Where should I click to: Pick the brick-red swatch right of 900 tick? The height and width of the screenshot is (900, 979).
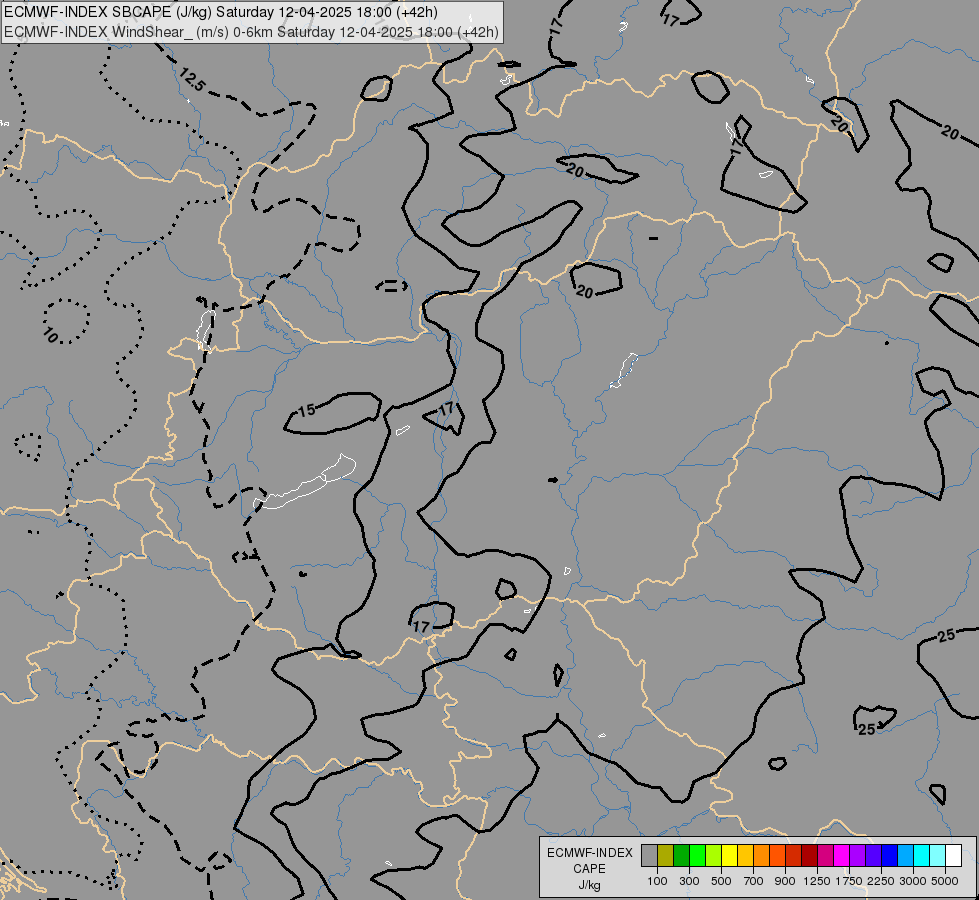794,855
